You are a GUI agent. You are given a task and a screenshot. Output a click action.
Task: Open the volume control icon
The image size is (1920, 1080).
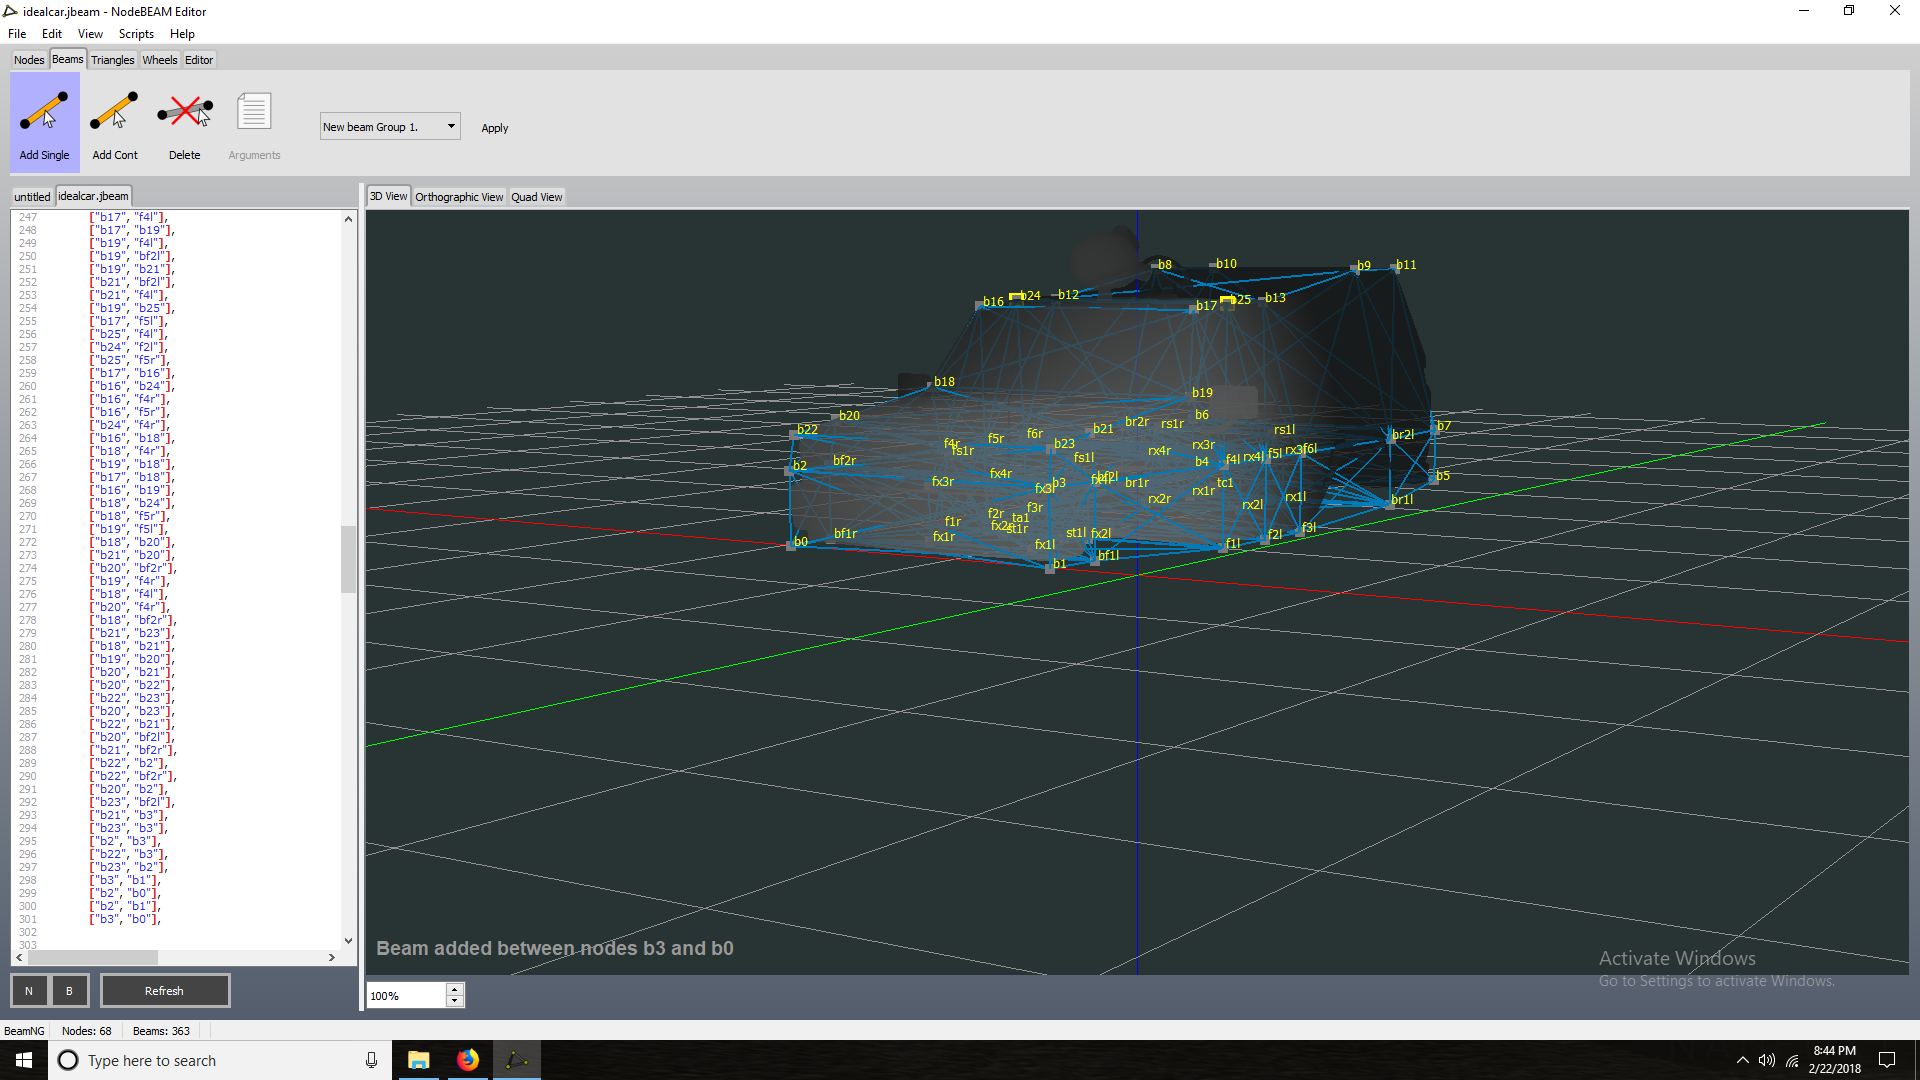(x=1767, y=1060)
